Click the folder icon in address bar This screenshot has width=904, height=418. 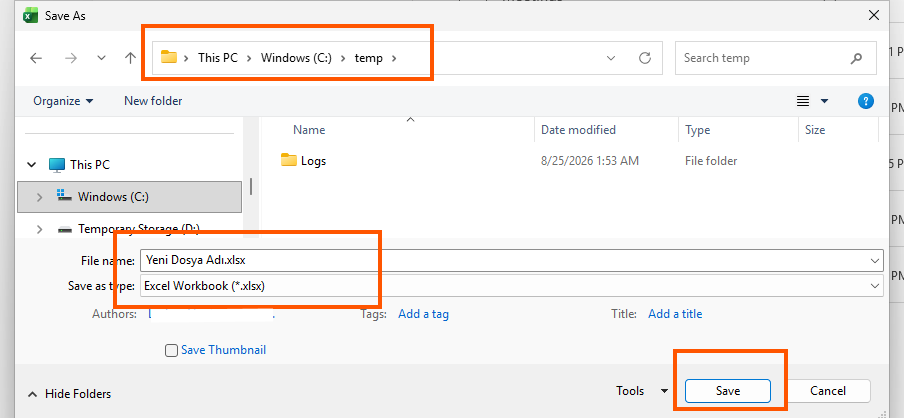point(168,57)
